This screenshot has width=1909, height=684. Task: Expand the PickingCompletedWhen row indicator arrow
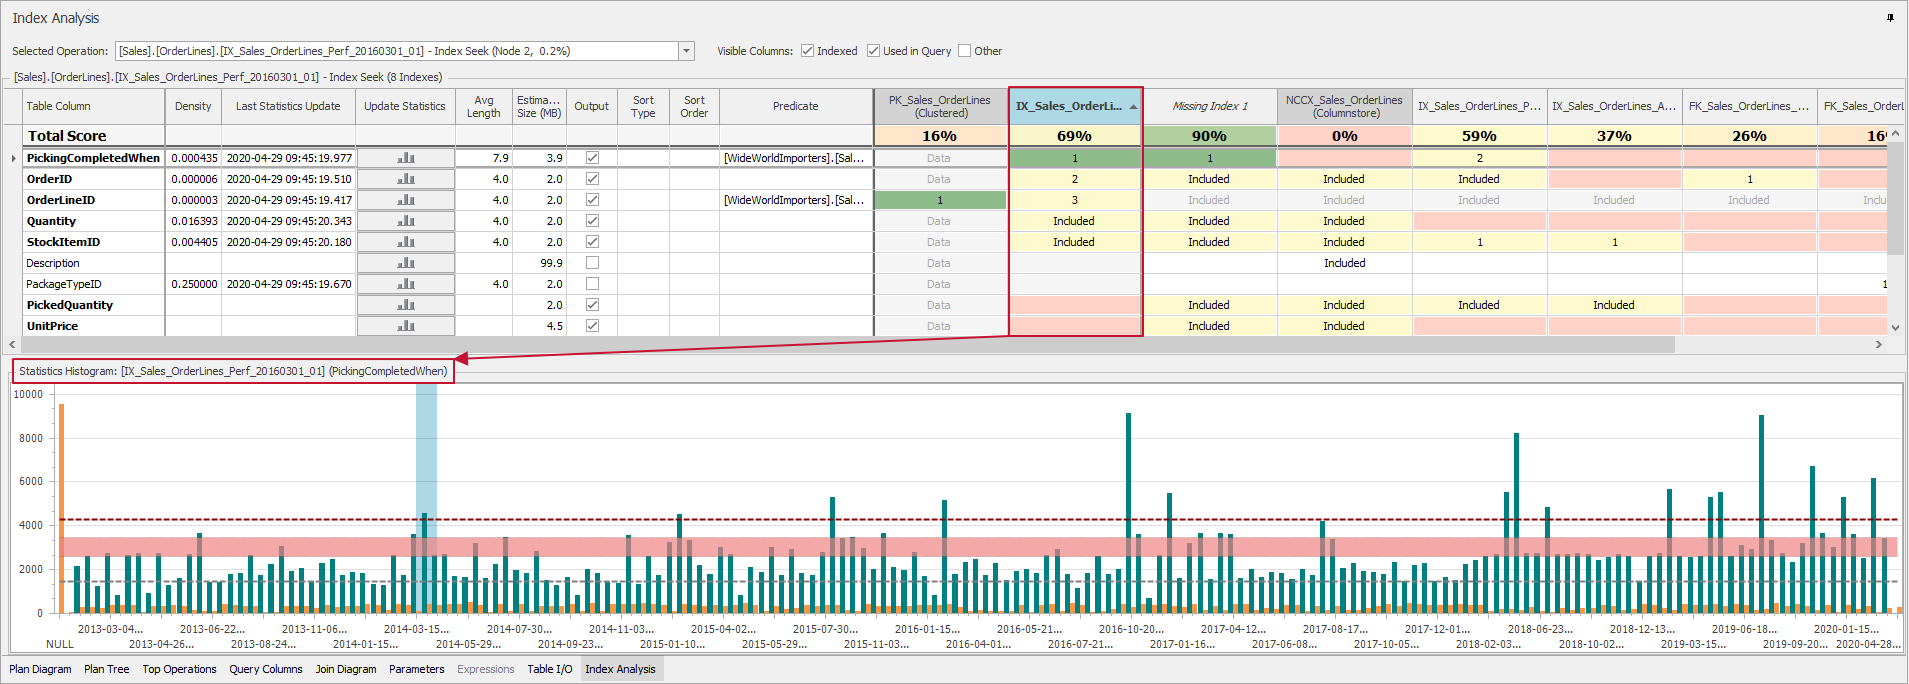(x=13, y=158)
